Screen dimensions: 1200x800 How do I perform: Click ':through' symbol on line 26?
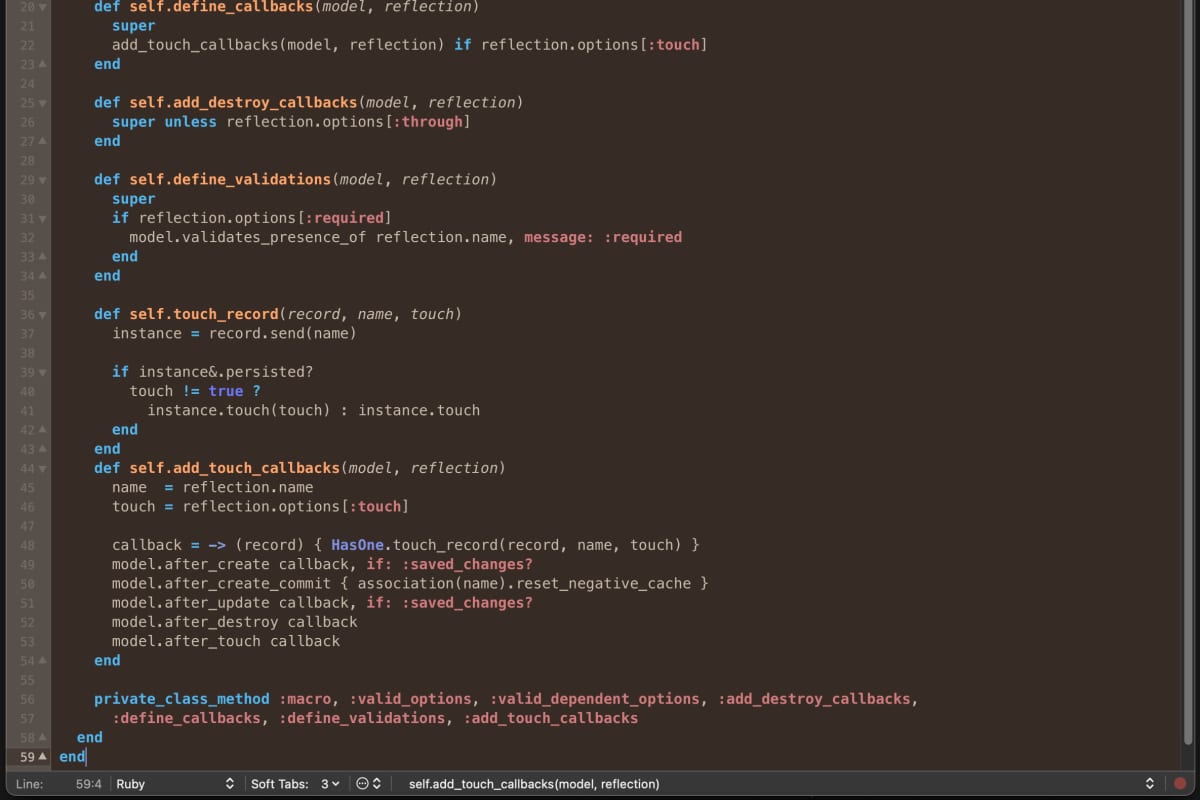[428, 122]
